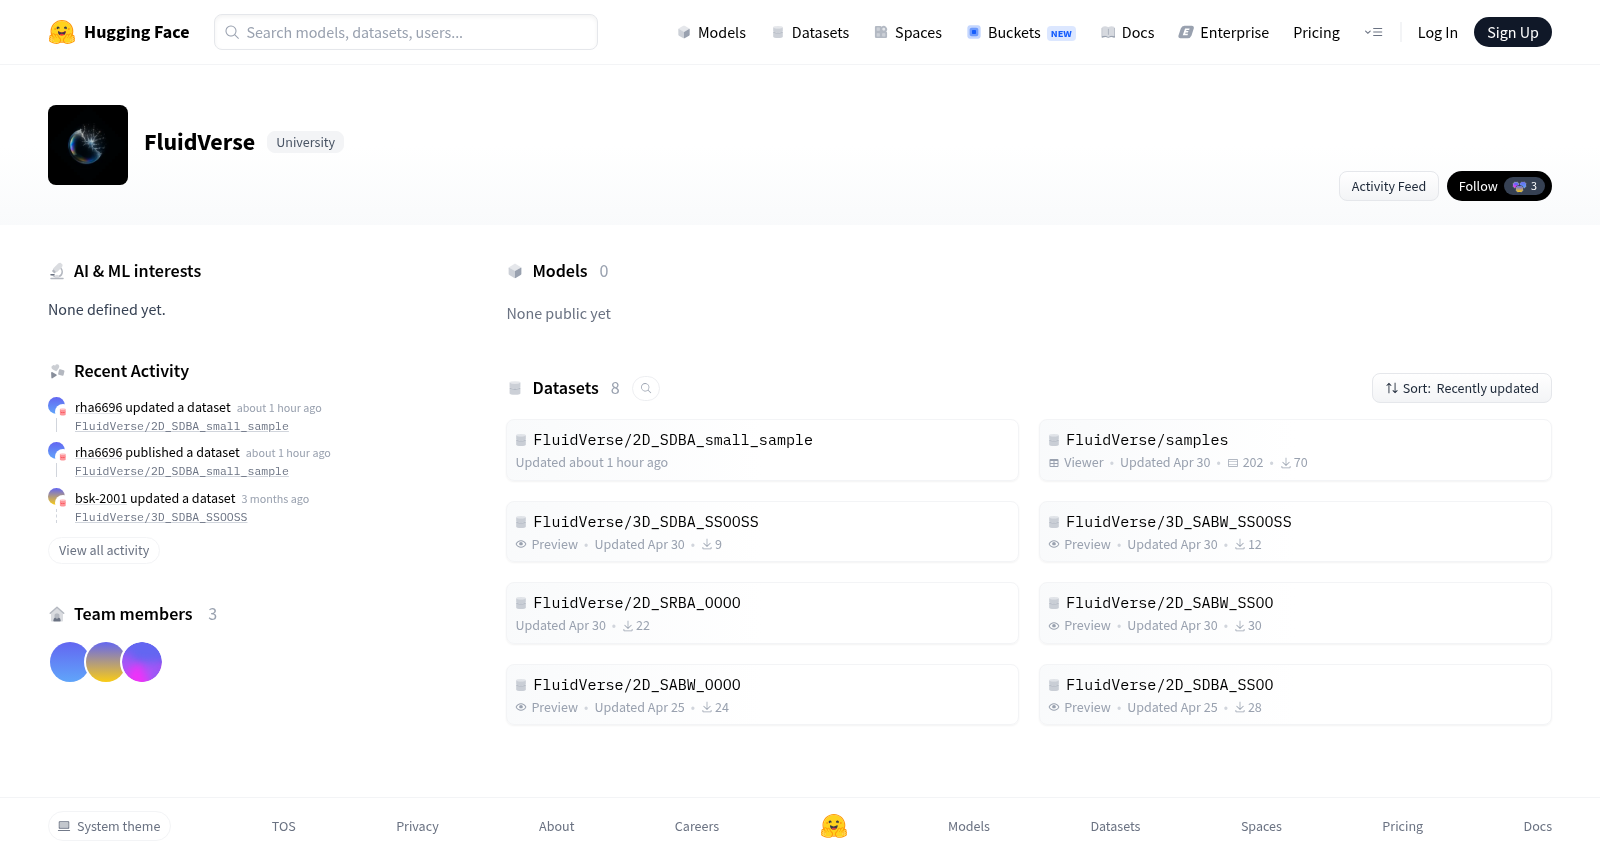
Task: Click the FluidVerse organization name
Action: tap(199, 143)
